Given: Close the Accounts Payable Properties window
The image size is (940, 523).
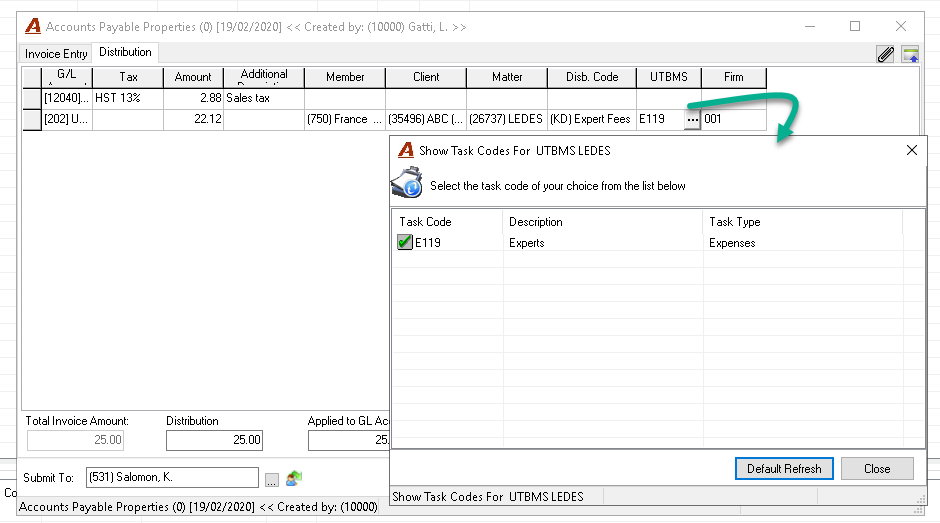Looking at the screenshot, I should [x=900, y=26].
